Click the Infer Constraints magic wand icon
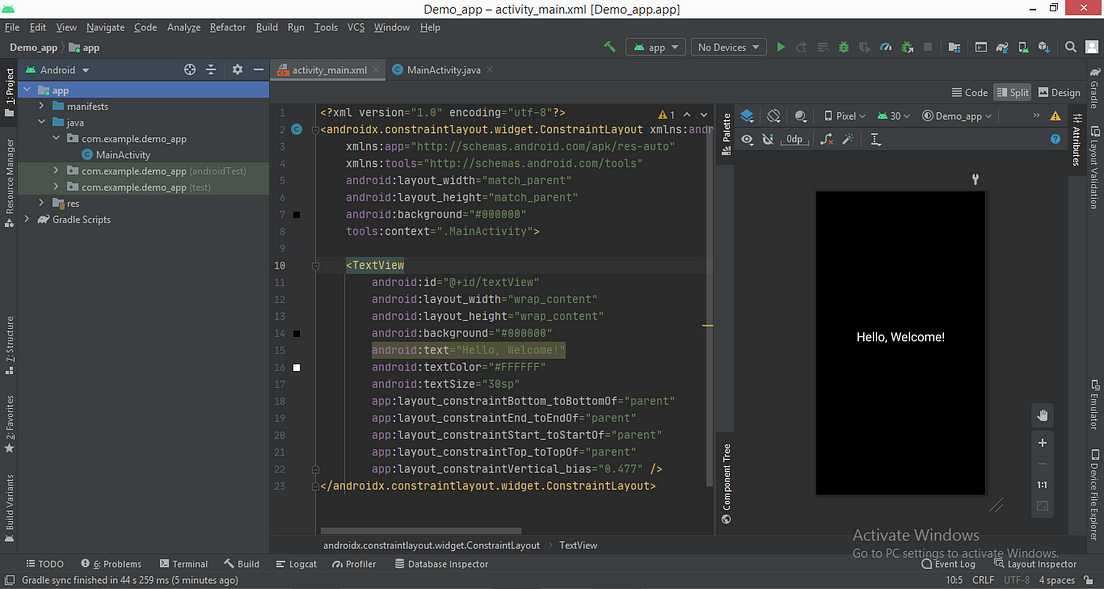The width and height of the screenshot is (1104, 589). [x=848, y=139]
